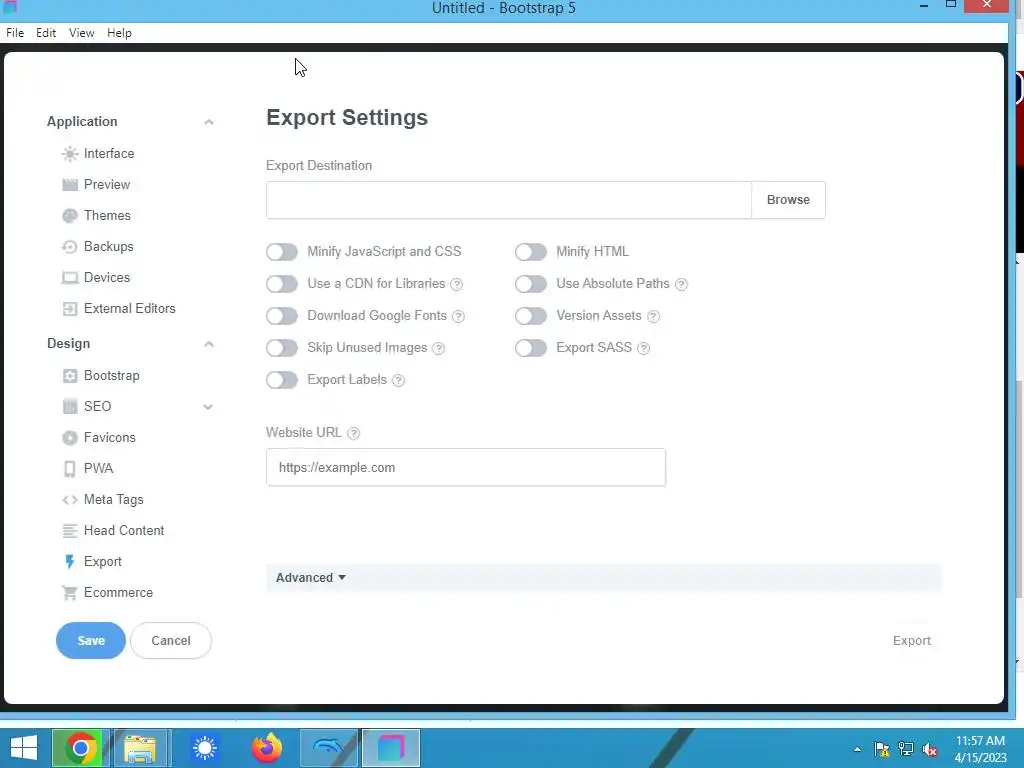Open Ecommerce settings in sidebar
The image size is (1024, 768).
(x=118, y=592)
